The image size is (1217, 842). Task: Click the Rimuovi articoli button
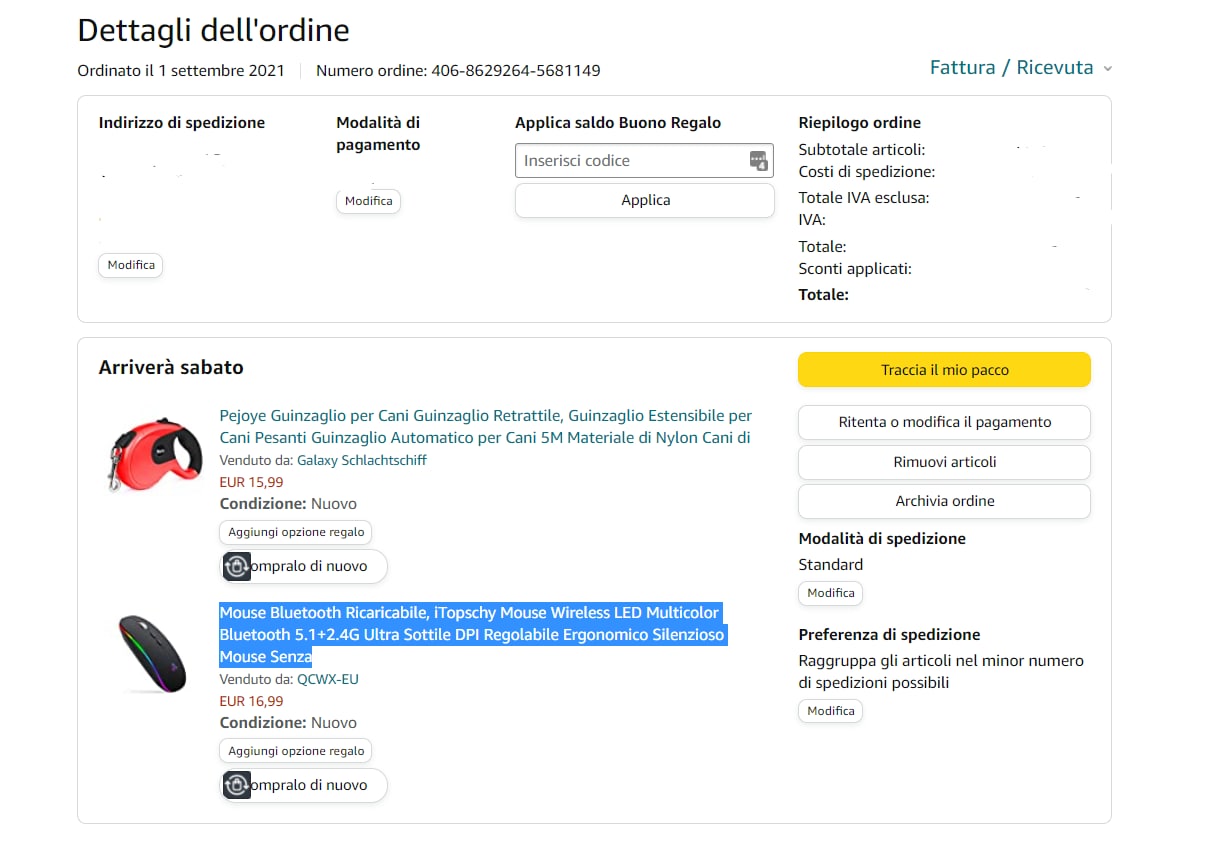tap(944, 462)
